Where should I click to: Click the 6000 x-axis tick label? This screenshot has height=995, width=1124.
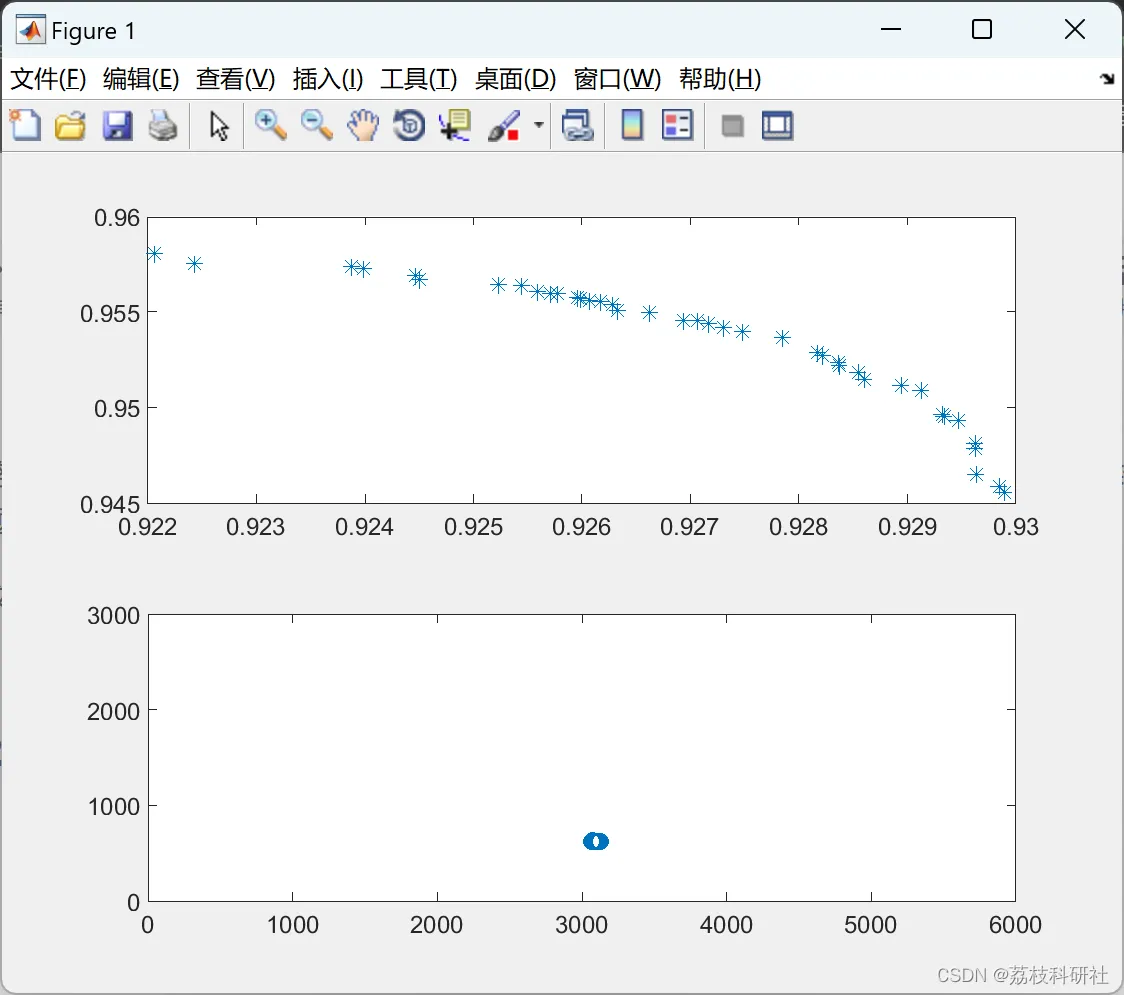pyautogui.click(x=1015, y=925)
